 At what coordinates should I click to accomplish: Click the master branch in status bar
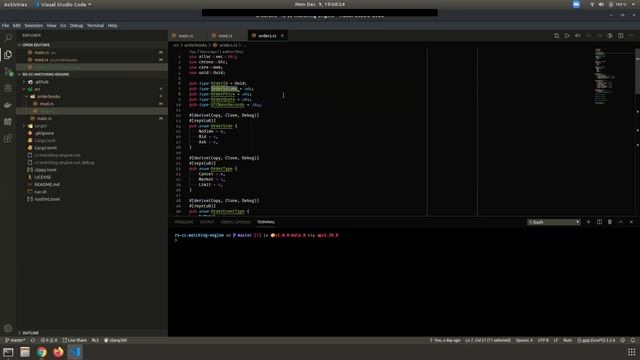click(x=15, y=340)
